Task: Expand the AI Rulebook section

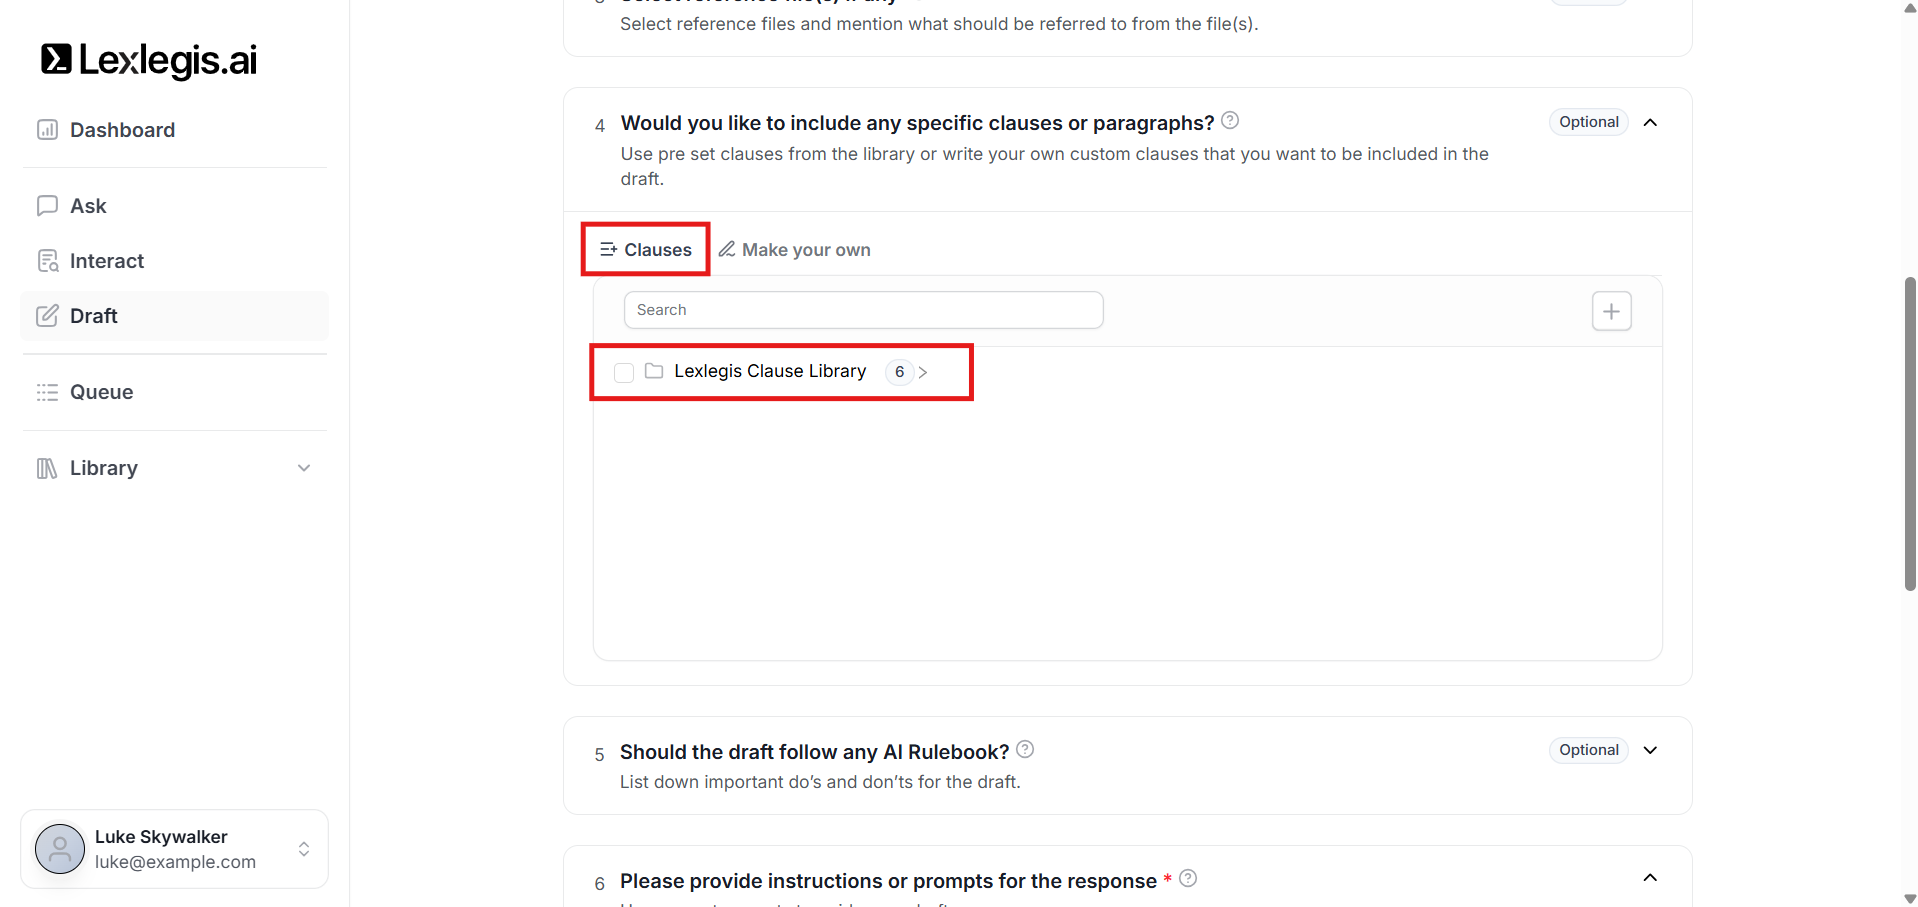Action: pos(1650,750)
